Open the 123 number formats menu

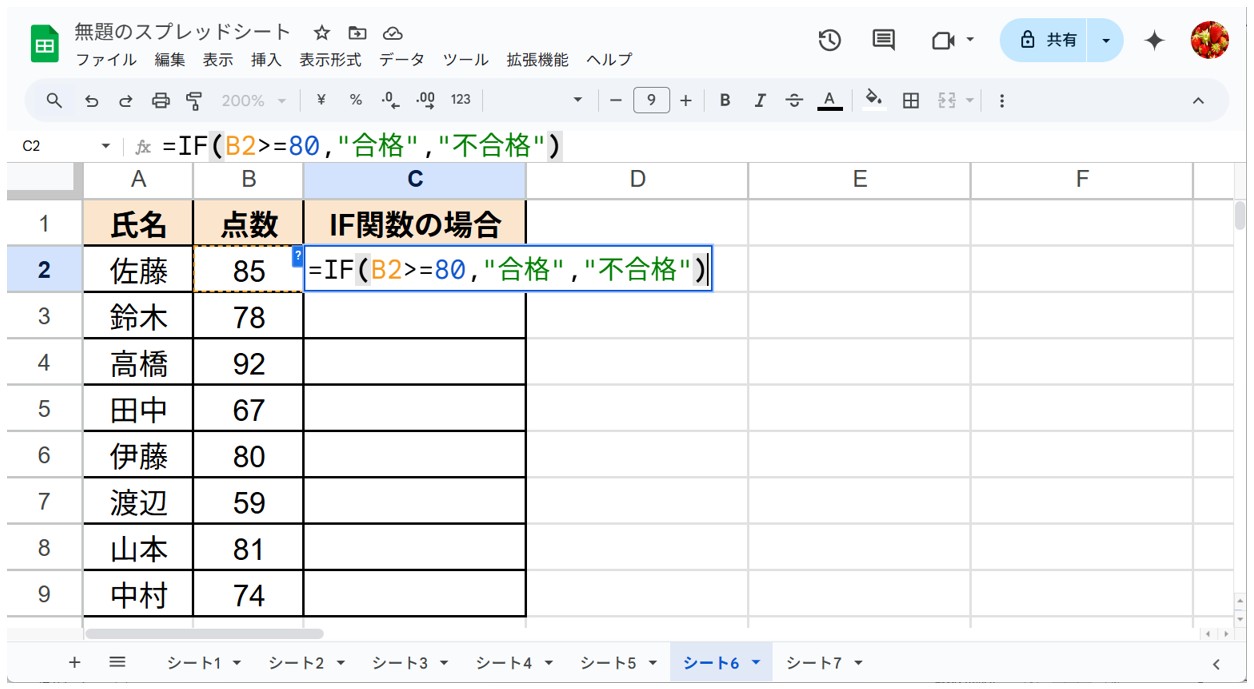click(x=460, y=100)
